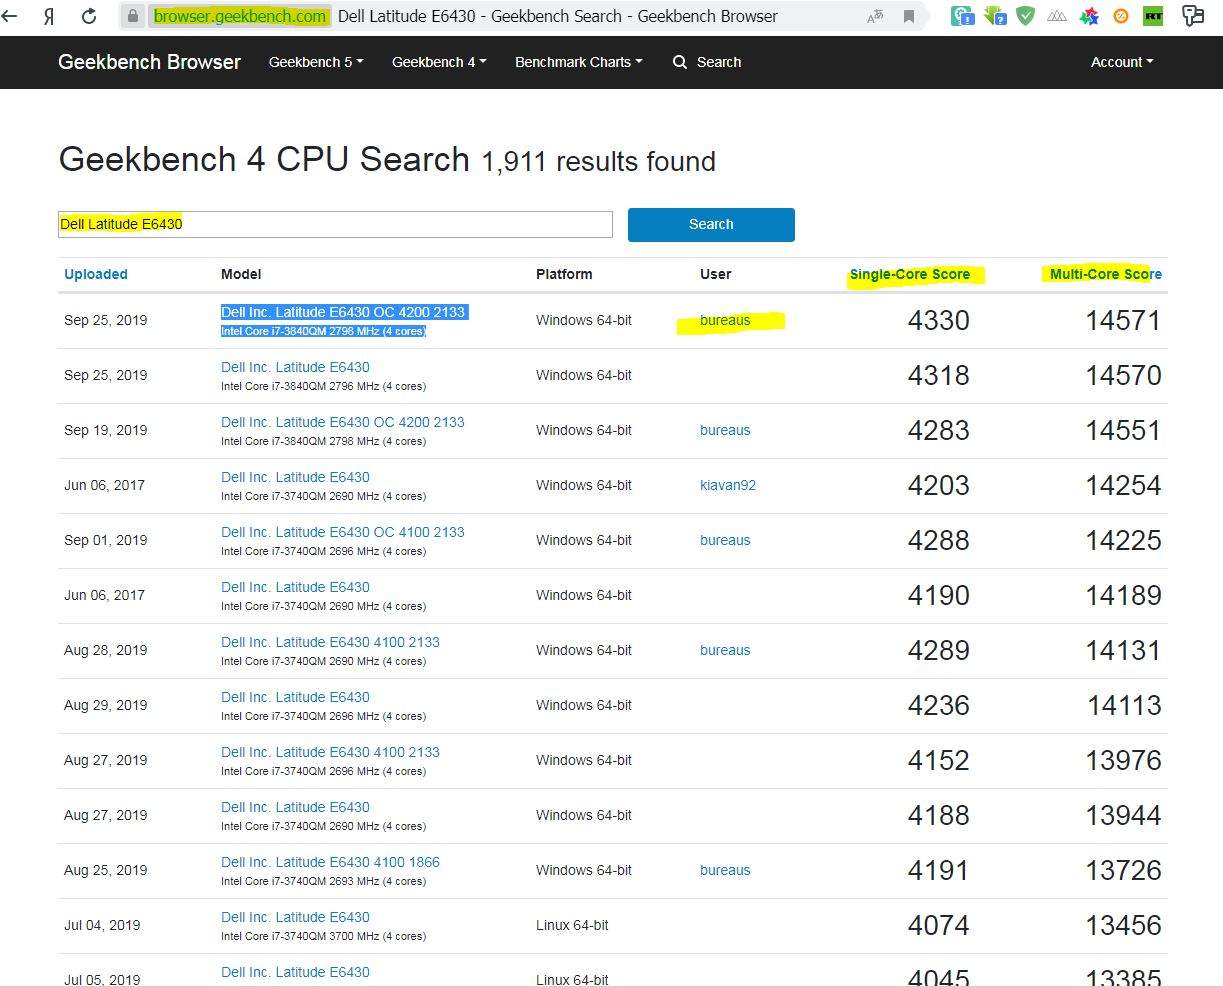Focus the search field containing Dell Latitude E6430
Viewport: 1223px width, 987px height.
pos(335,224)
